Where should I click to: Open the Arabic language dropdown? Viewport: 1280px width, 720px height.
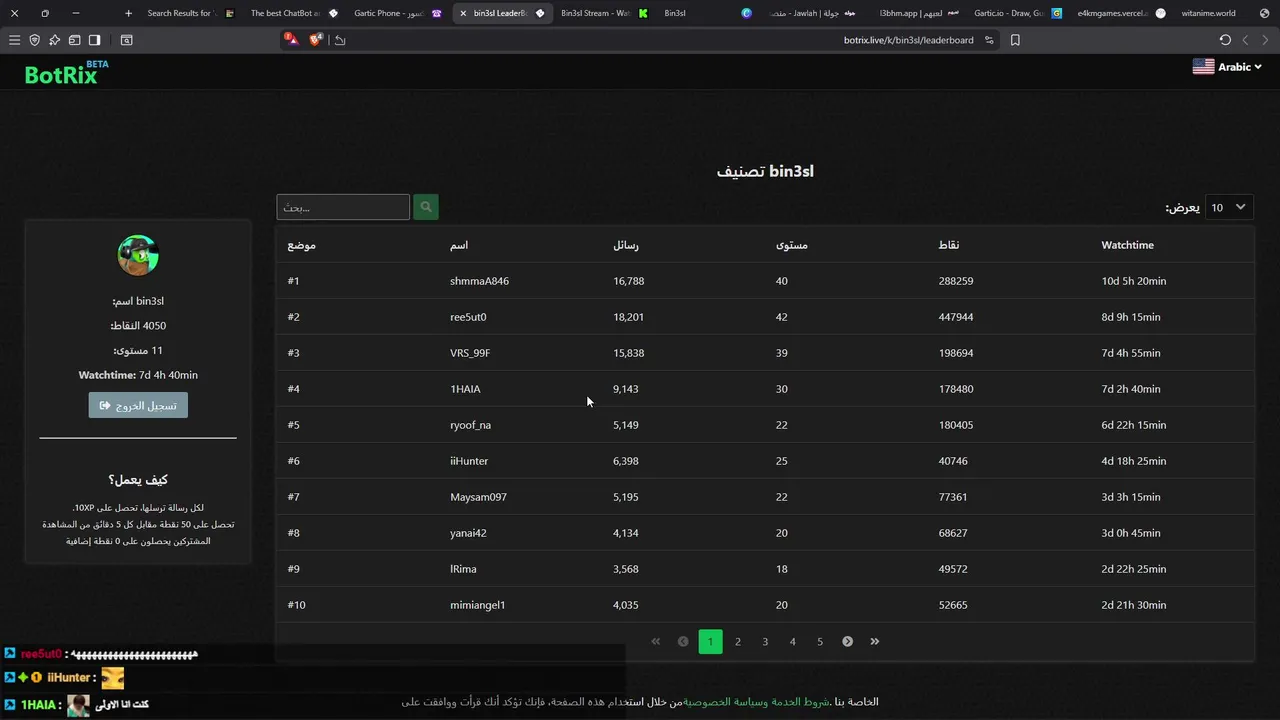1227,67
